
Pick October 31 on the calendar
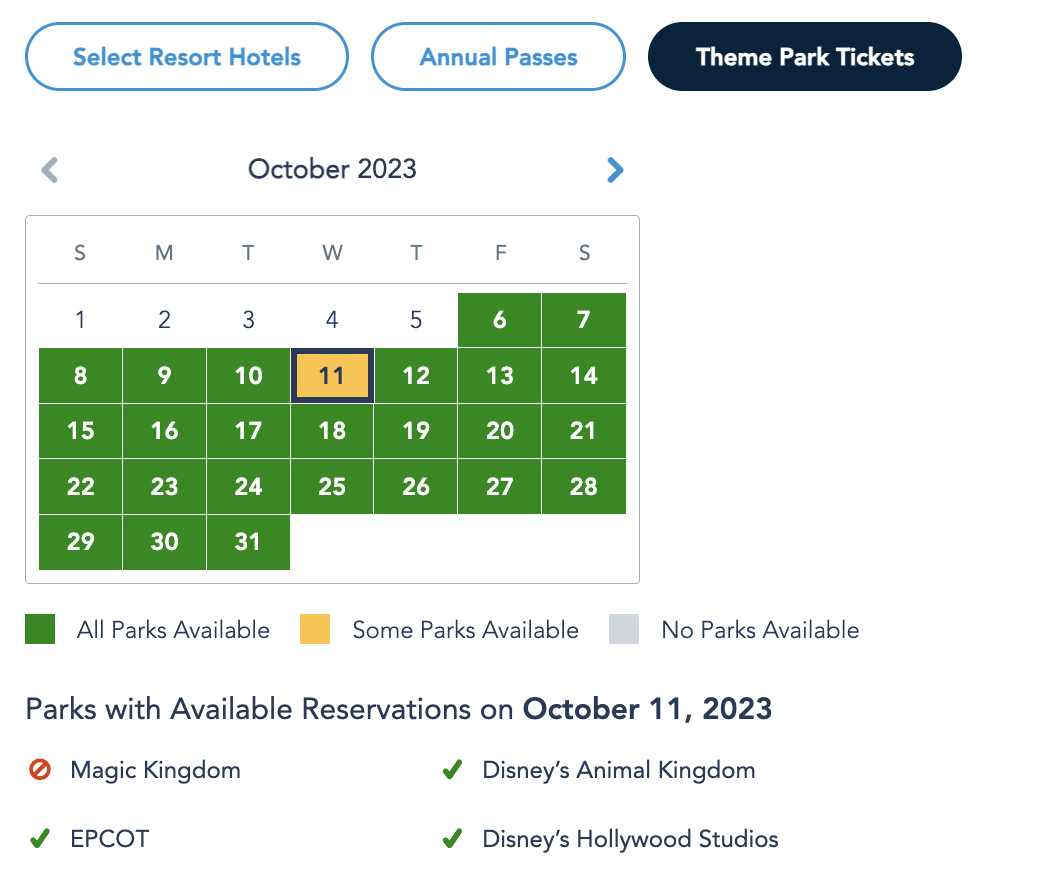pyautogui.click(x=248, y=542)
